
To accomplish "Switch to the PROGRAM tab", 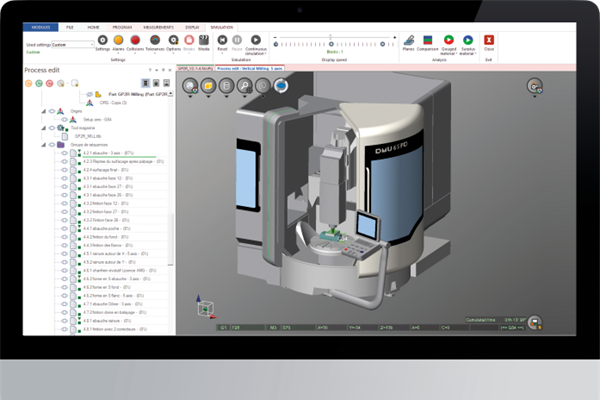I will coord(122,27).
